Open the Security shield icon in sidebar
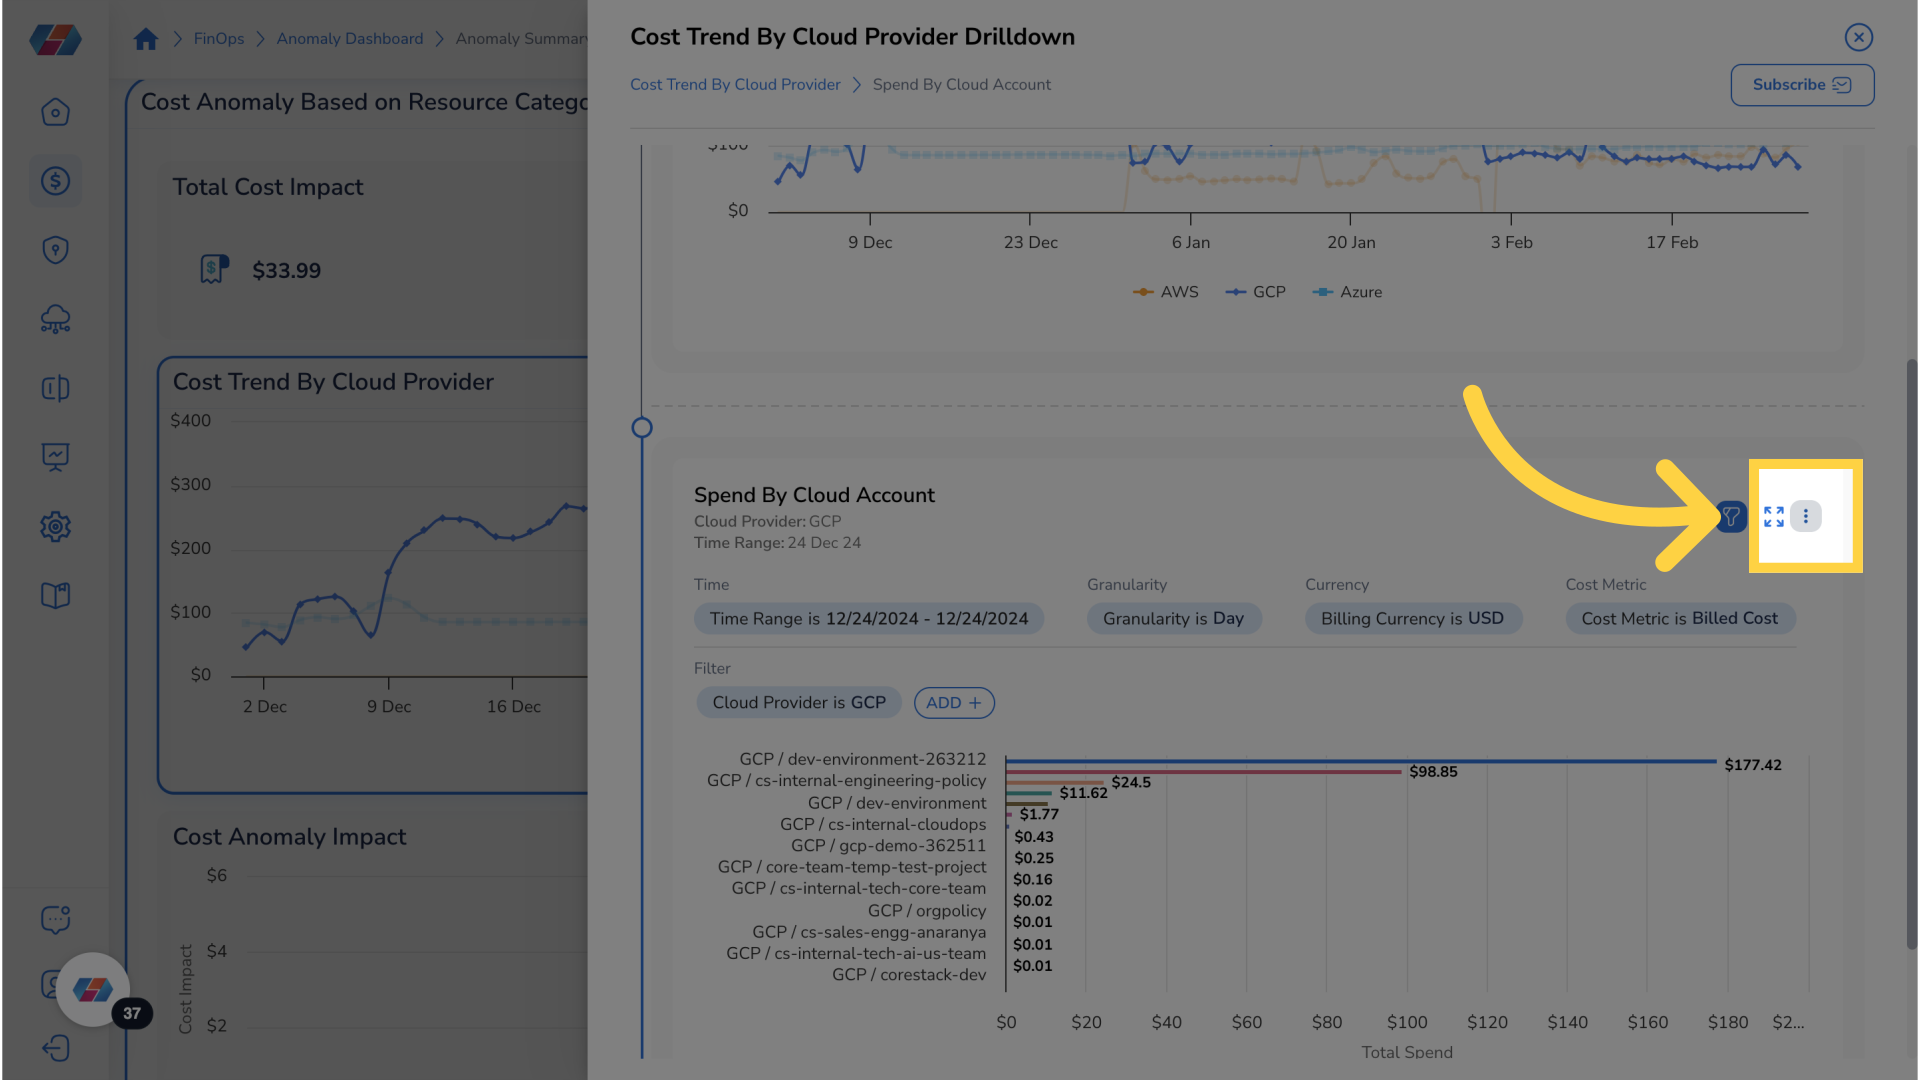Image resolution: width=1920 pixels, height=1080 pixels. [x=55, y=250]
